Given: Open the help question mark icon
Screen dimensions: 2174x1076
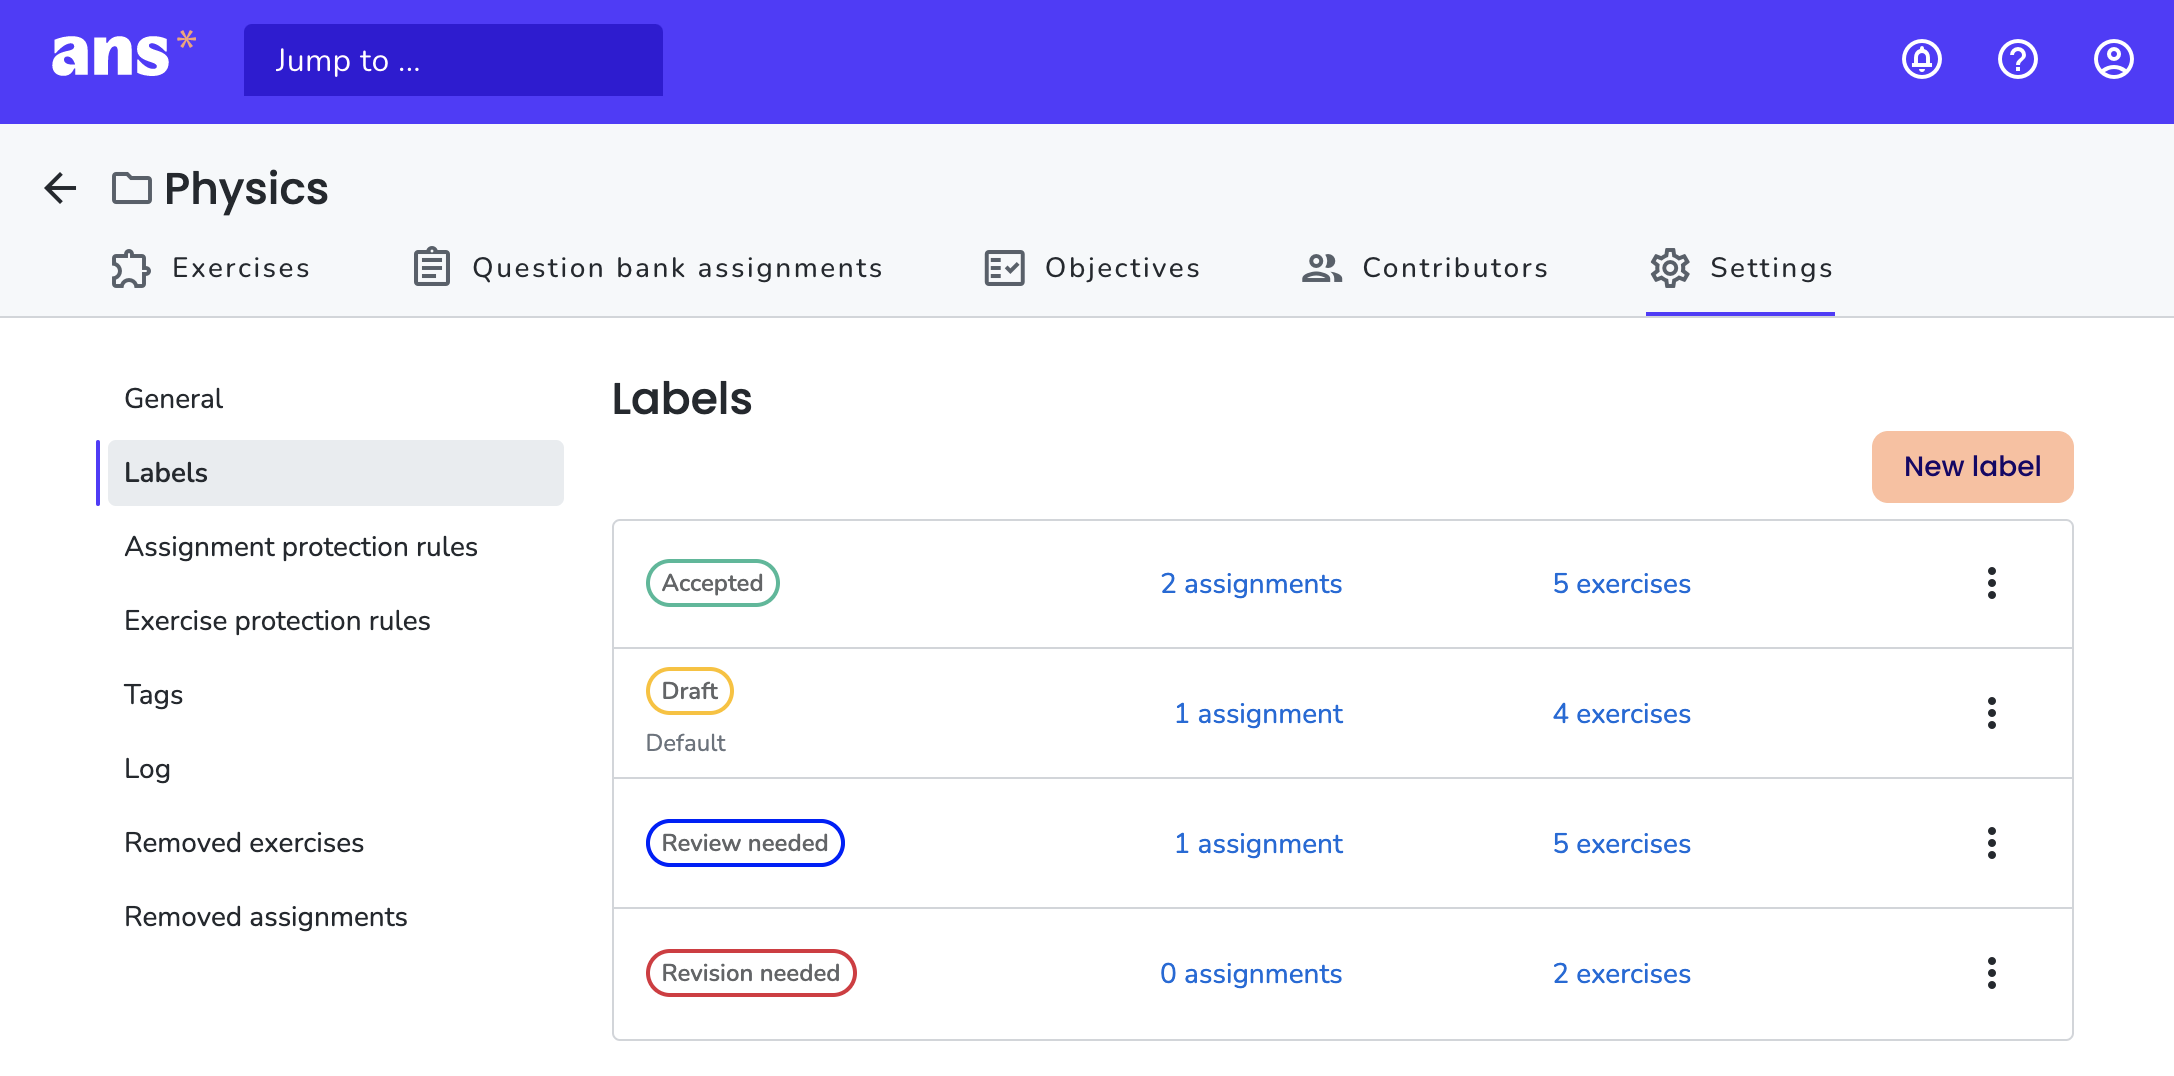Looking at the screenshot, I should (x=2017, y=60).
